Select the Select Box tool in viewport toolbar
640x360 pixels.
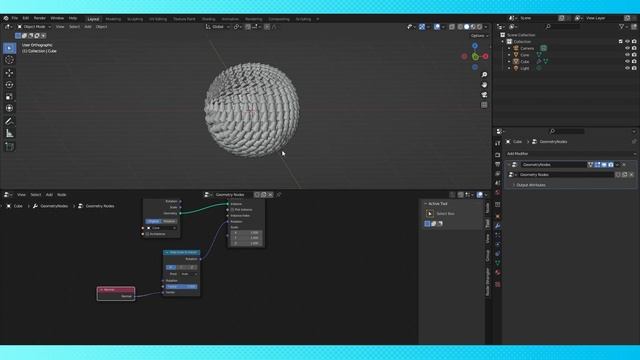click(9, 48)
